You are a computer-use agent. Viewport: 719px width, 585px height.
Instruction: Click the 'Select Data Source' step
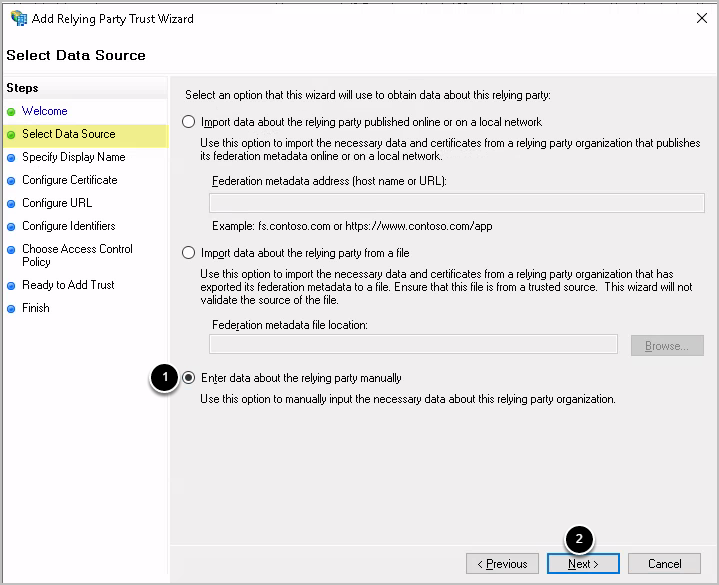coord(69,134)
